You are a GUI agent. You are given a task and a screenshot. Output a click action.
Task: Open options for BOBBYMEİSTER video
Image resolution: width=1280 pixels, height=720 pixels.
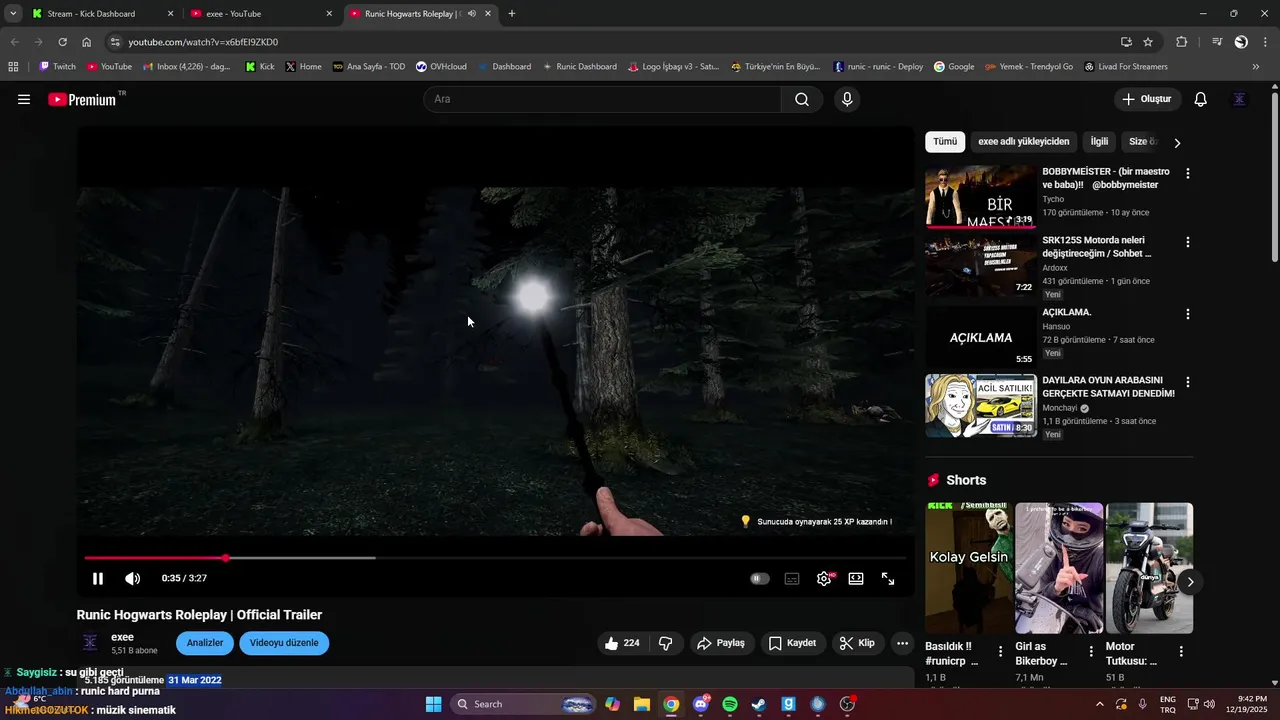coord(1188,174)
